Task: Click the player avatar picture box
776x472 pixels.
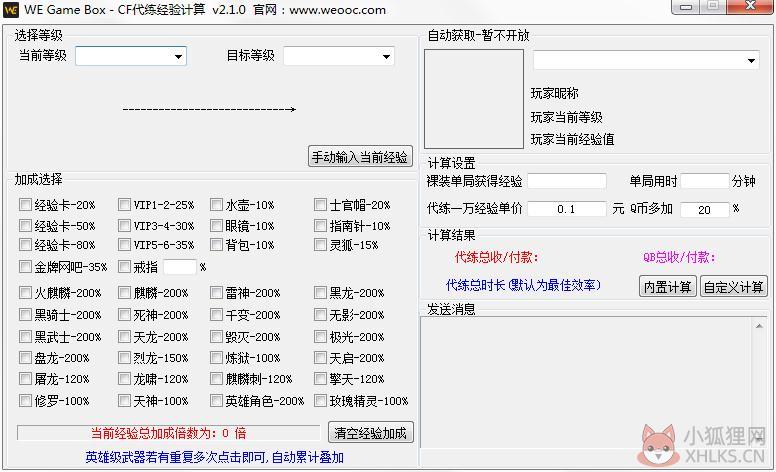Action: (x=474, y=98)
